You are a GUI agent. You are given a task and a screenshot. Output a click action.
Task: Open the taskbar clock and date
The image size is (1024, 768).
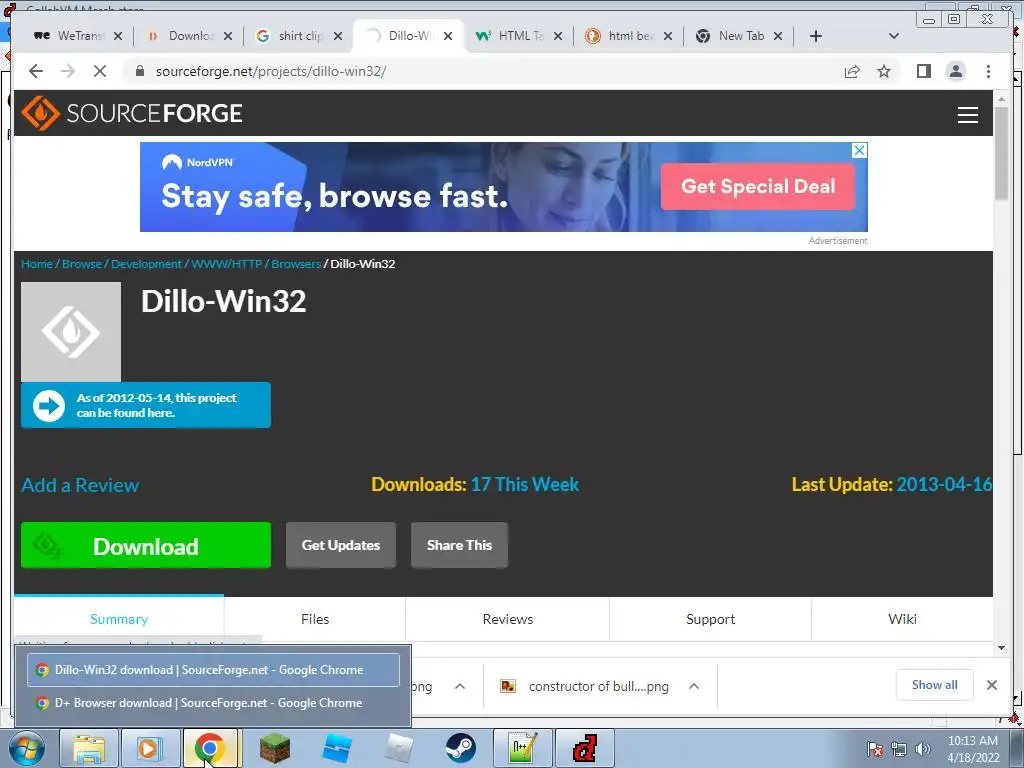(x=973, y=749)
